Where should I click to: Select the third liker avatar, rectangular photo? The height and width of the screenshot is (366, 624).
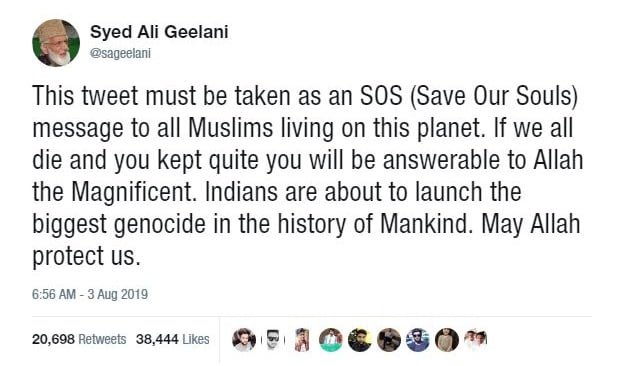[302, 340]
